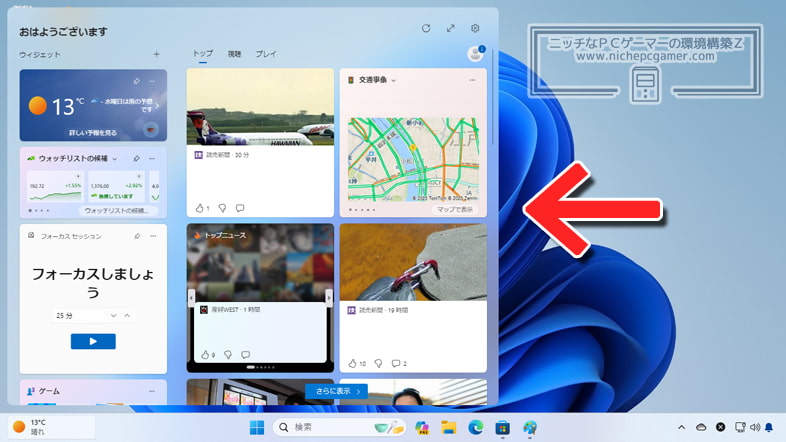Open the carabiner article photo
This screenshot has height=442, width=786.
pos(413,262)
